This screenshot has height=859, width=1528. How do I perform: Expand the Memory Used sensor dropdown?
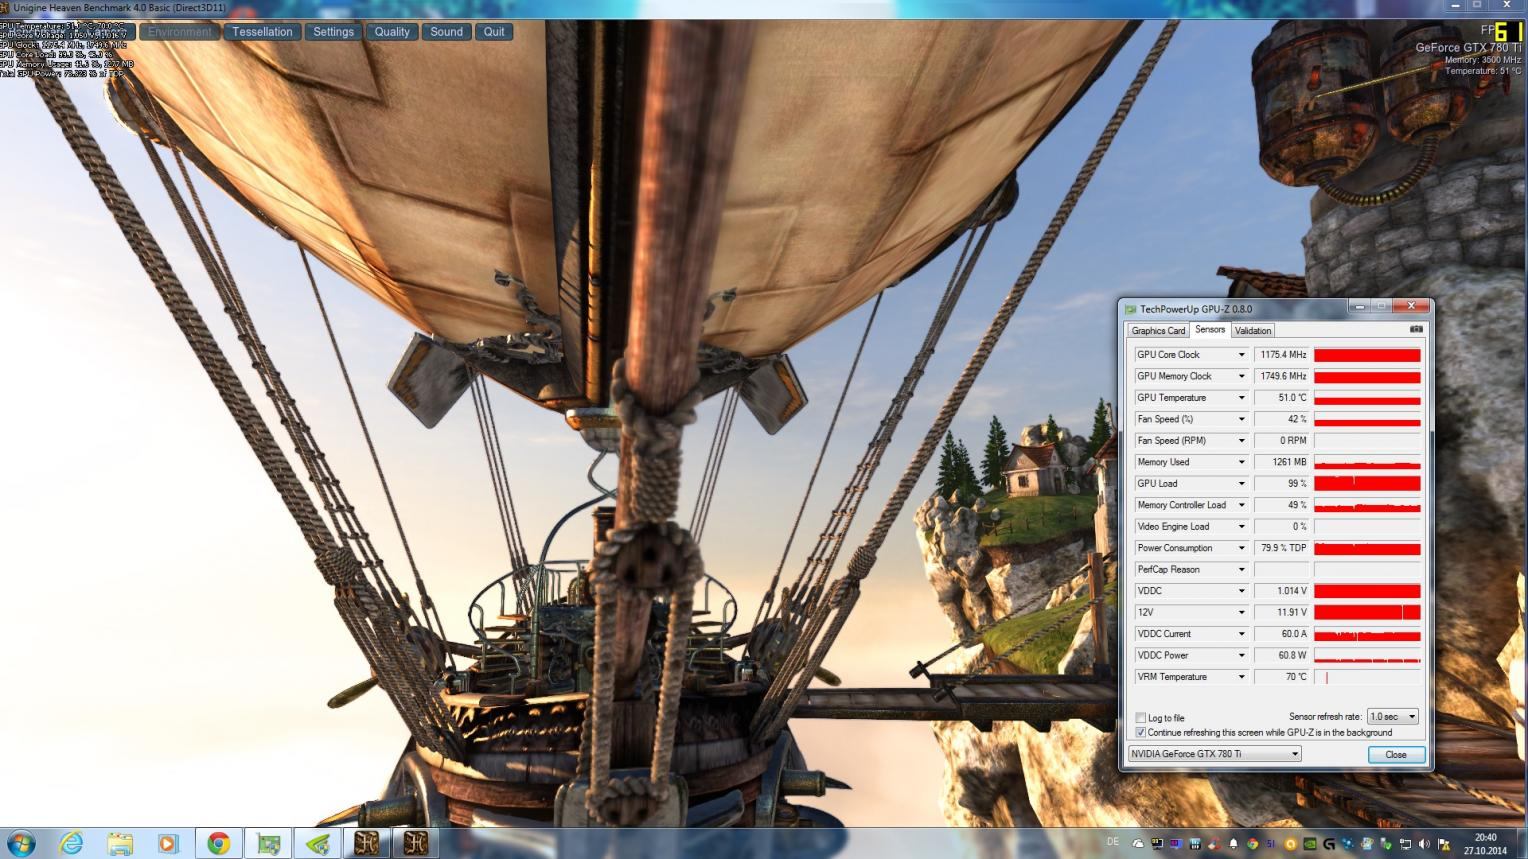pyautogui.click(x=1241, y=462)
